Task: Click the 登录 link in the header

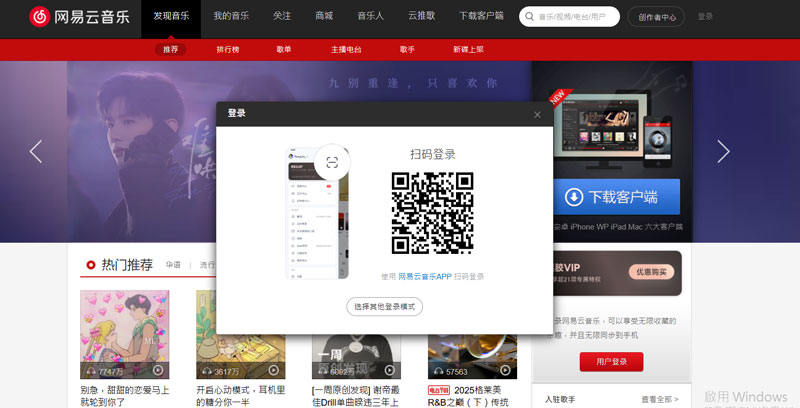Action: 705,17
